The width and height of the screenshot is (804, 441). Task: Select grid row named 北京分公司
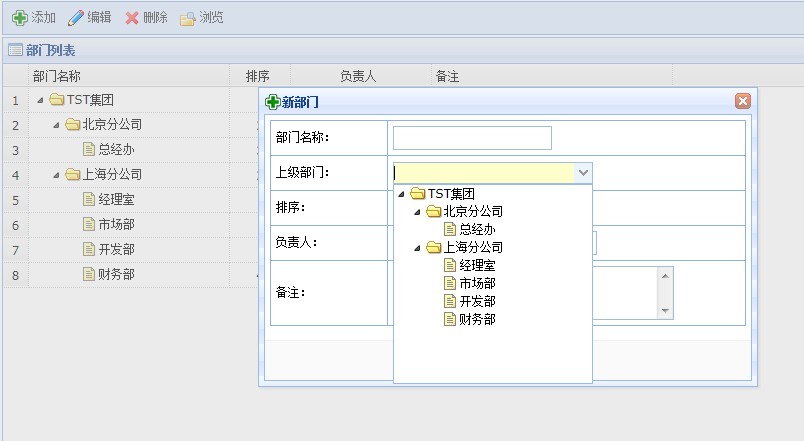[112, 124]
